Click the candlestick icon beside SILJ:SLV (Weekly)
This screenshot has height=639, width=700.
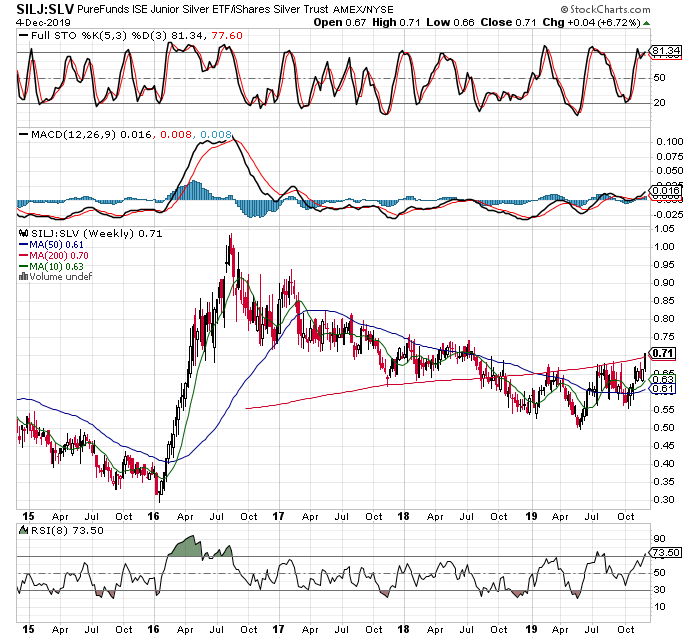(24, 234)
